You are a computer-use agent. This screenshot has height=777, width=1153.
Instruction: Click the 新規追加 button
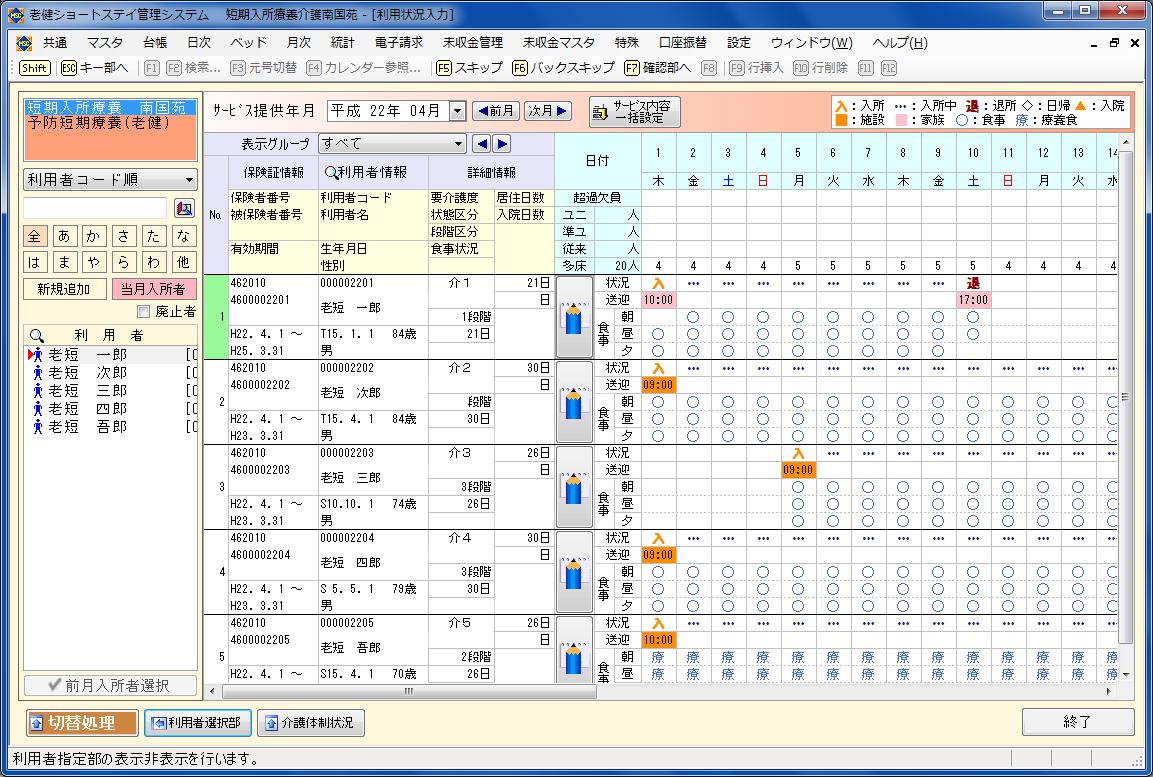(x=64, y=289)
